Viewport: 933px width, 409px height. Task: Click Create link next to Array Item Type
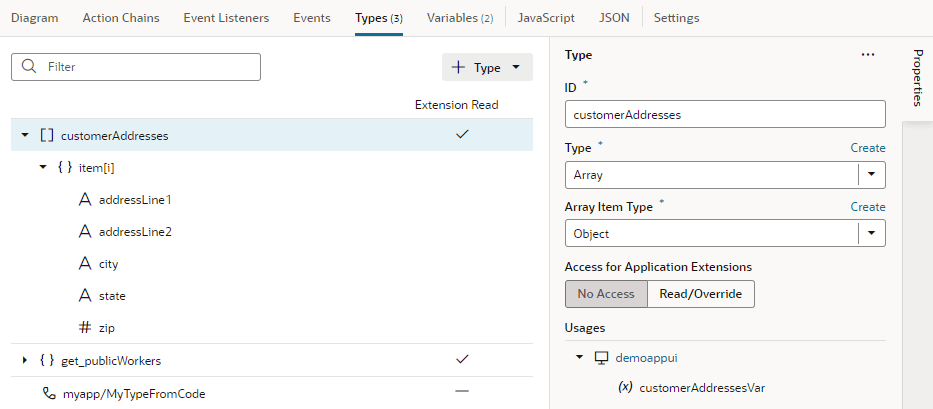point(868,207)
